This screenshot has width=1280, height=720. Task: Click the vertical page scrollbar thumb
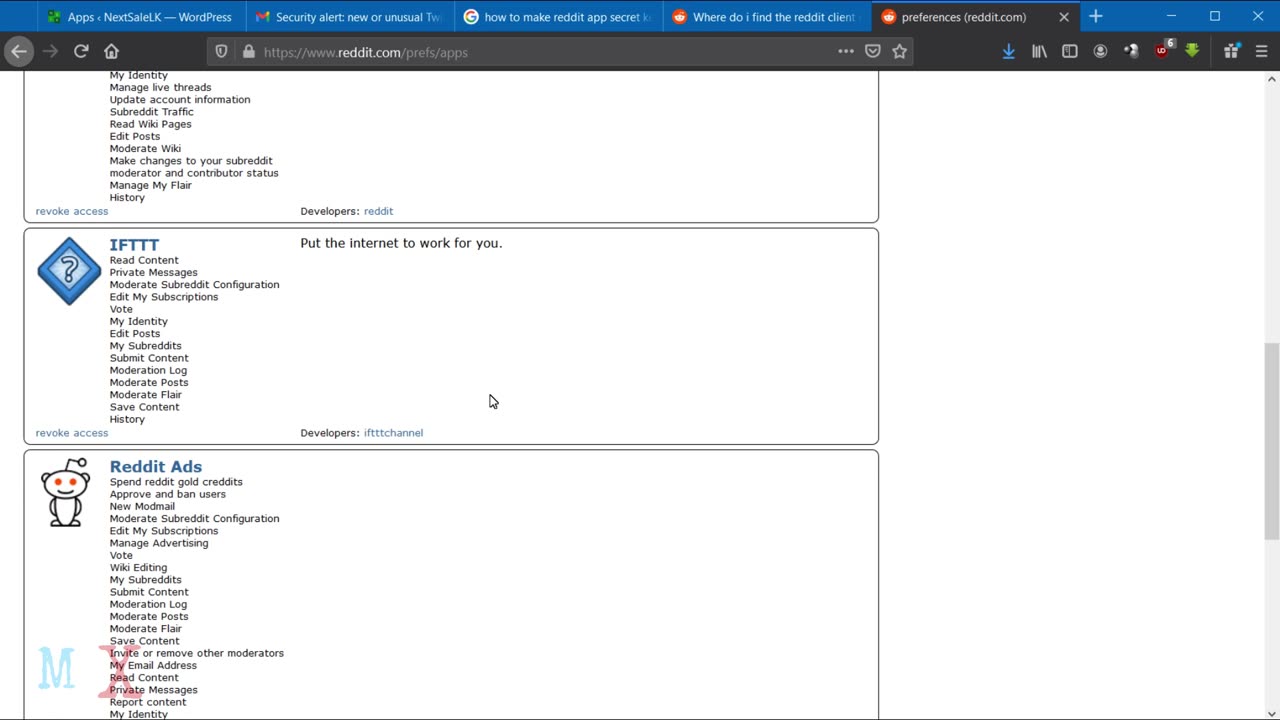[1271, 440]
